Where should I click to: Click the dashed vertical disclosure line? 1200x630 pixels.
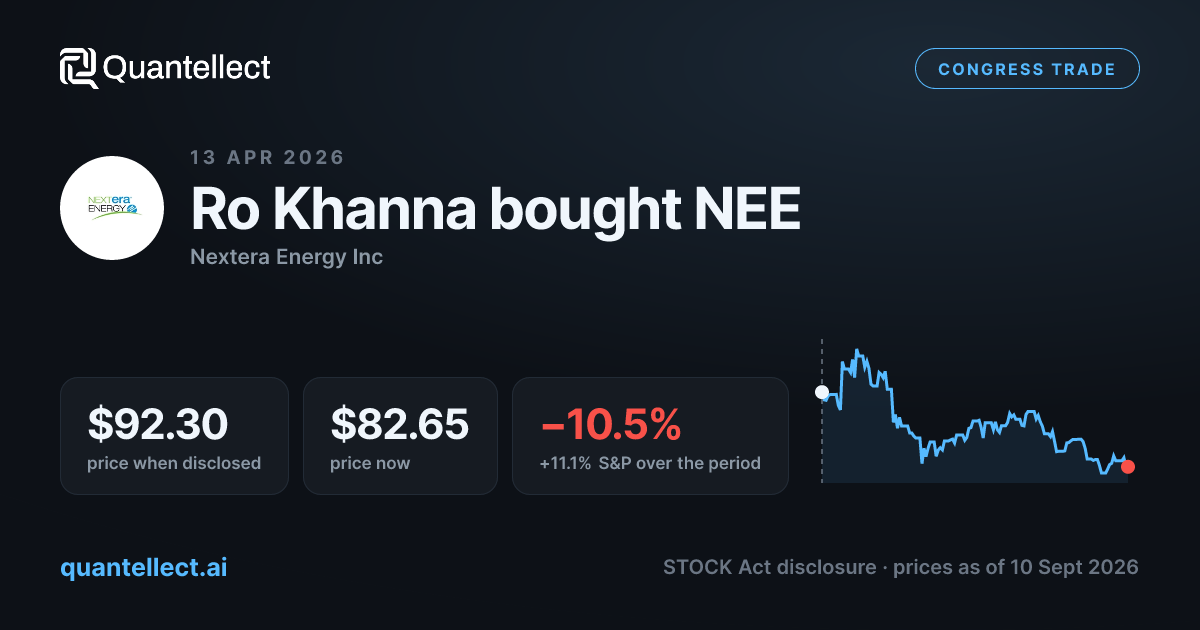822,411
